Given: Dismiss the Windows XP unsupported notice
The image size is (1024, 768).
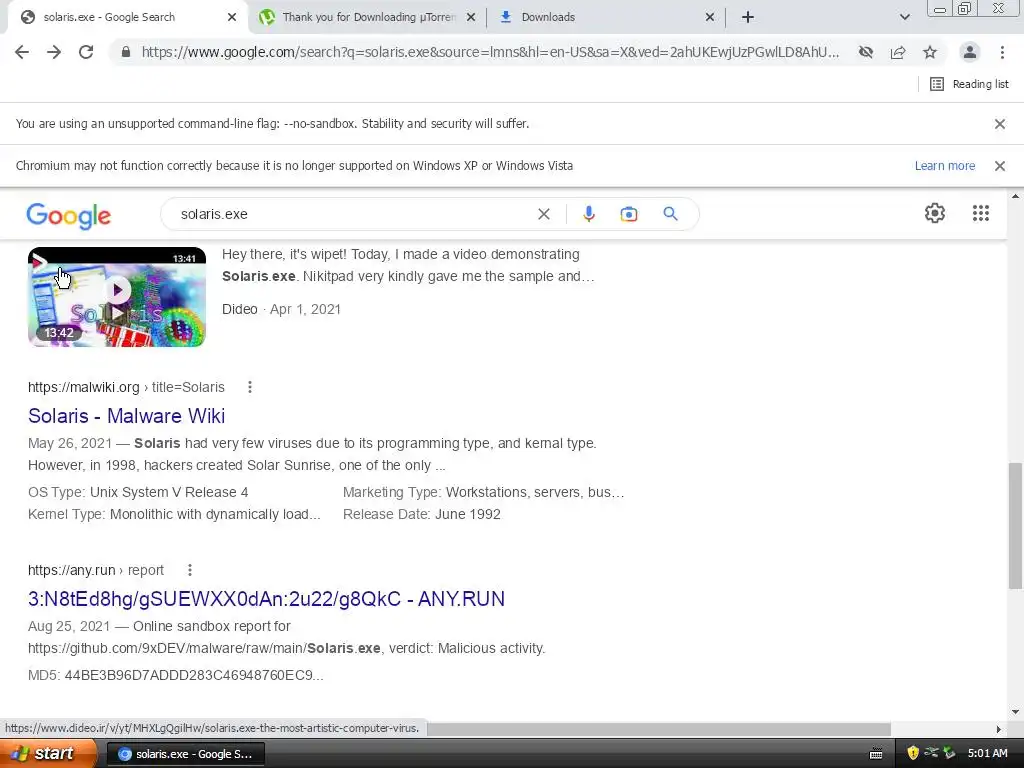Looking at the screenshot, I should (x=1000, y=166).
